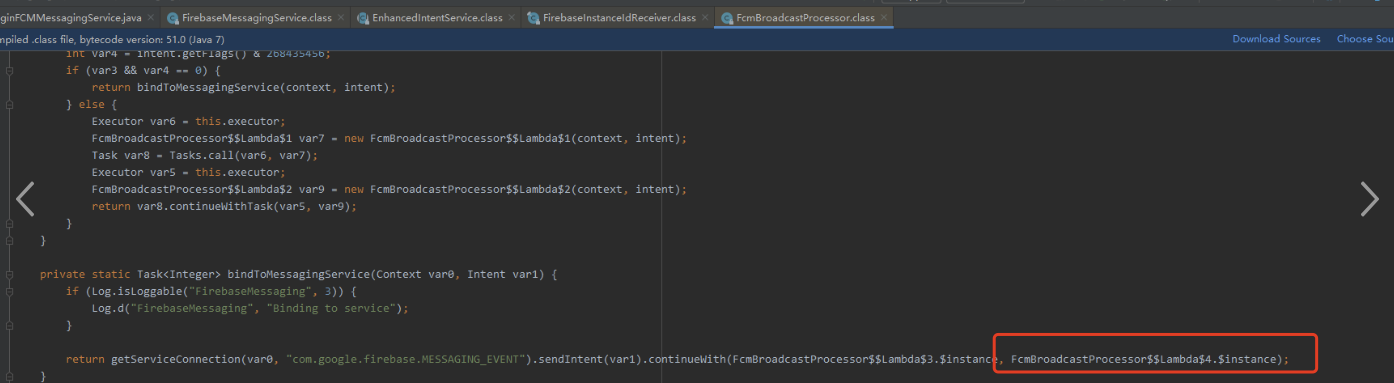Click the FcmBroadcastProcessor$$Lambda$3.$instance reference
Screen dimensions: 1394x383
click(x=865, y=359)
